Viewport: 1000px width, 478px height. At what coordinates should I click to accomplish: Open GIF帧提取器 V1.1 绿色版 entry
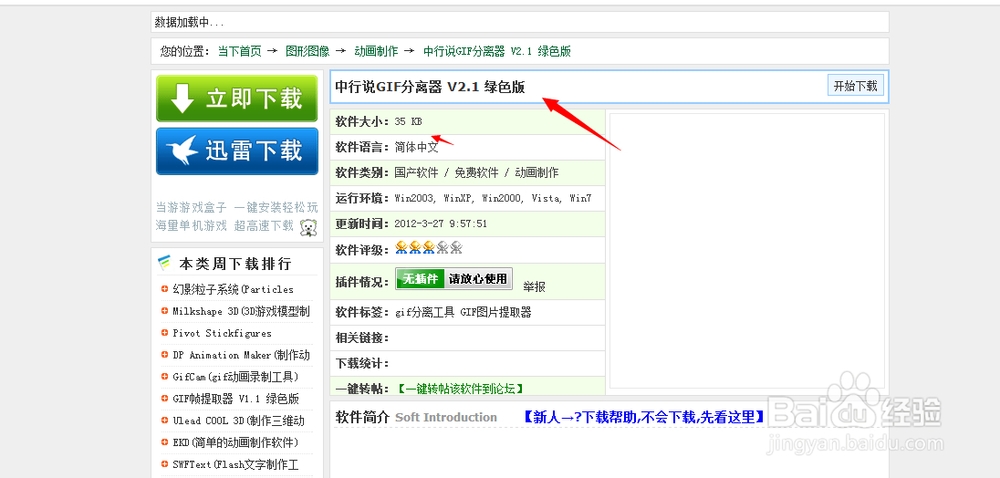tap(235, 399)
